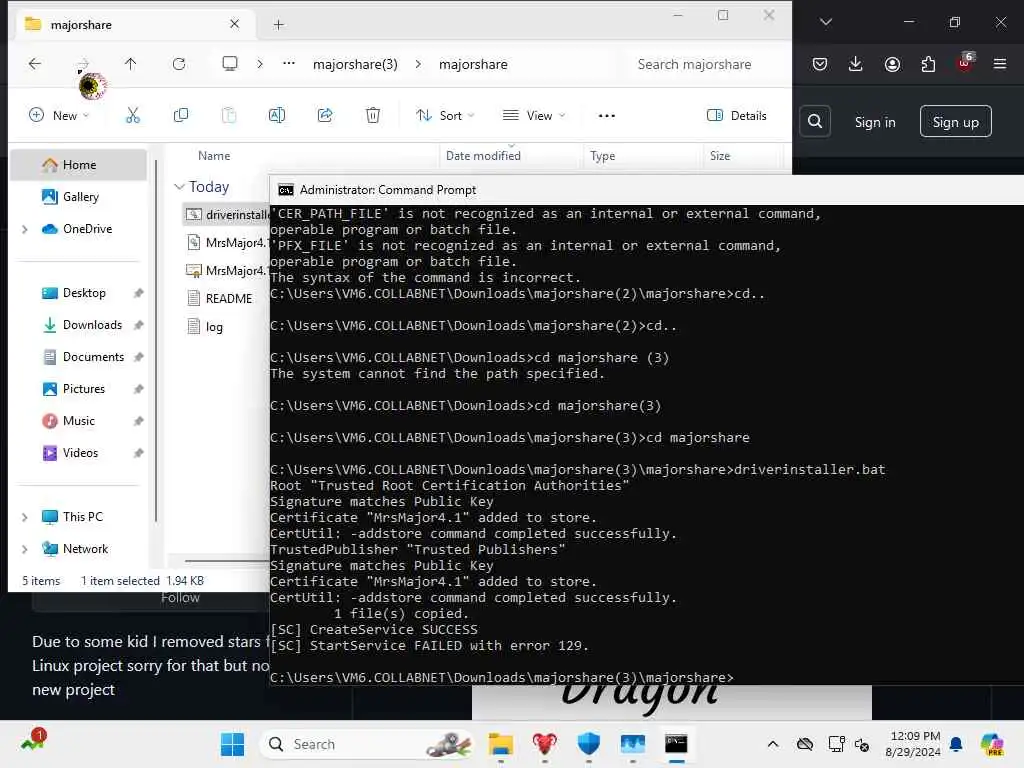Open the Windows Start menu
Screen dimensions: 1024x768
pos(232,744)
